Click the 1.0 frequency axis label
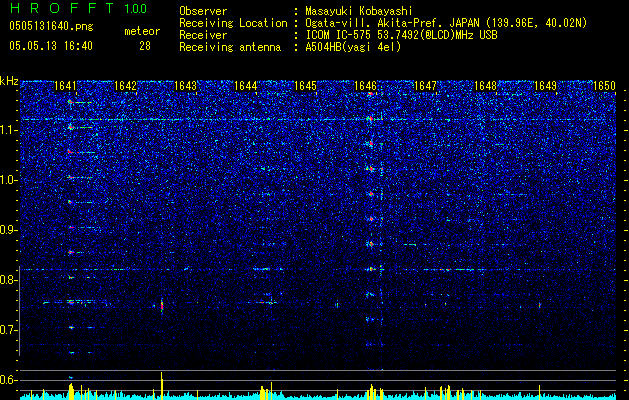Viewport: 629px width, 400px height. pyautogui.click(x=8, y=180)
